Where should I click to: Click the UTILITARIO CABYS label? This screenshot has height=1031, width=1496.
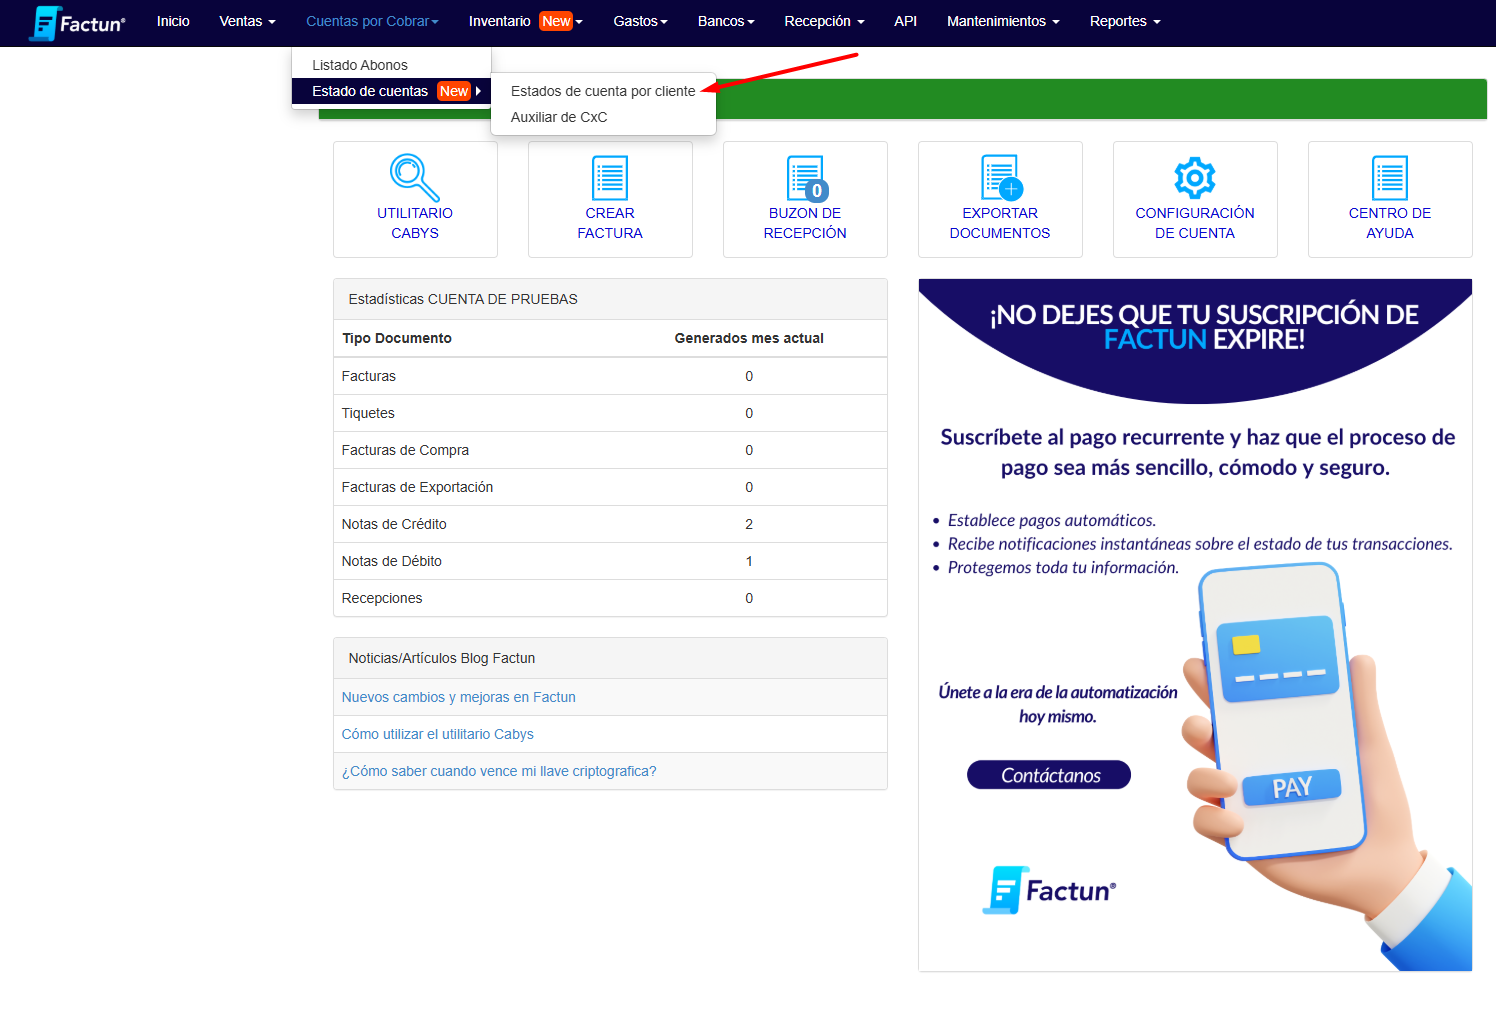tap(415, 223)
